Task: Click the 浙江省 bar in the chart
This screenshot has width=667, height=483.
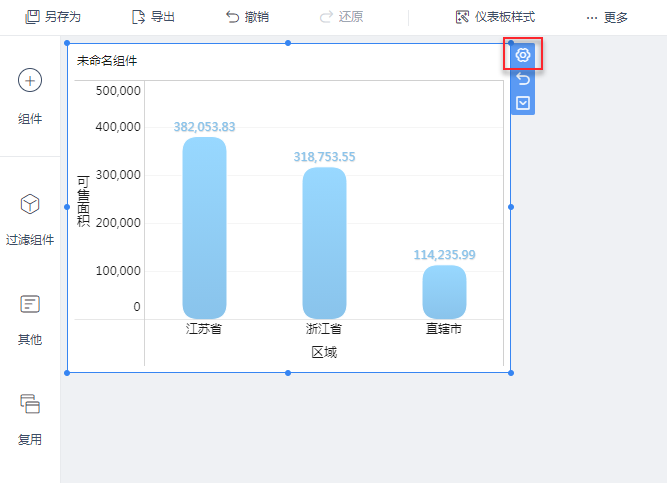Action: [324, 243]
